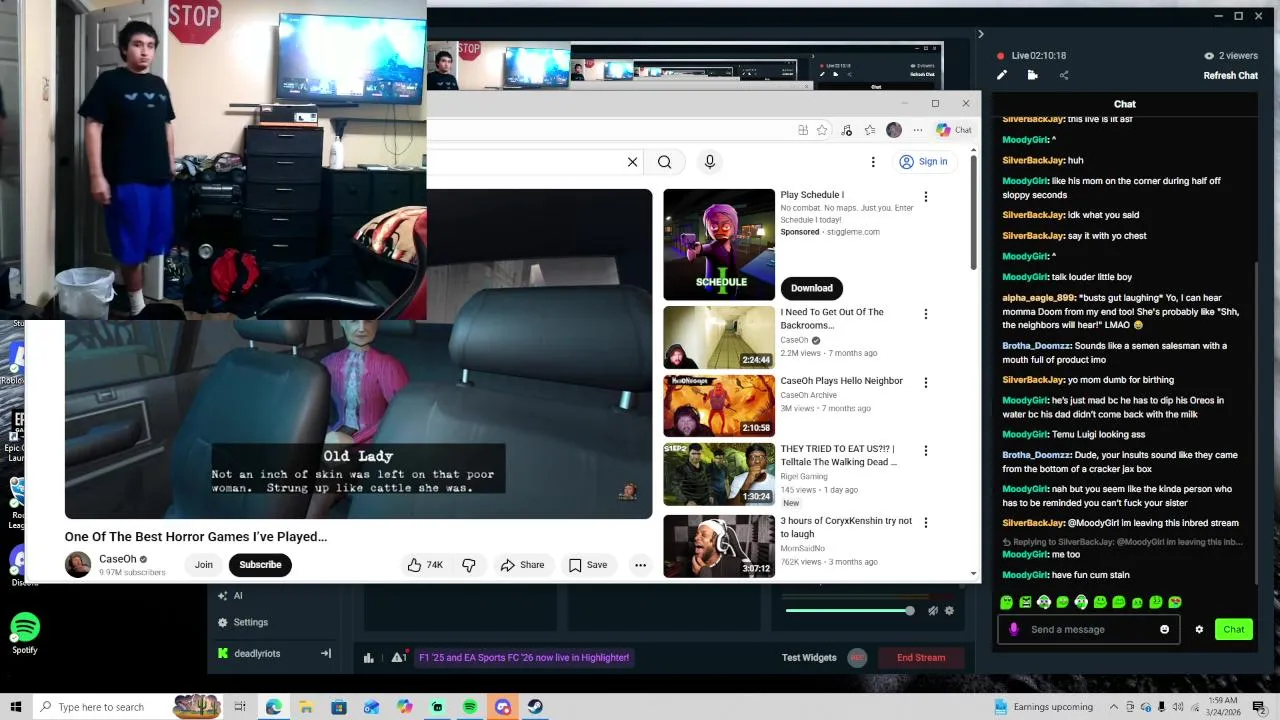
Task: Open Edge split screen icon
Action: point(803,130)
